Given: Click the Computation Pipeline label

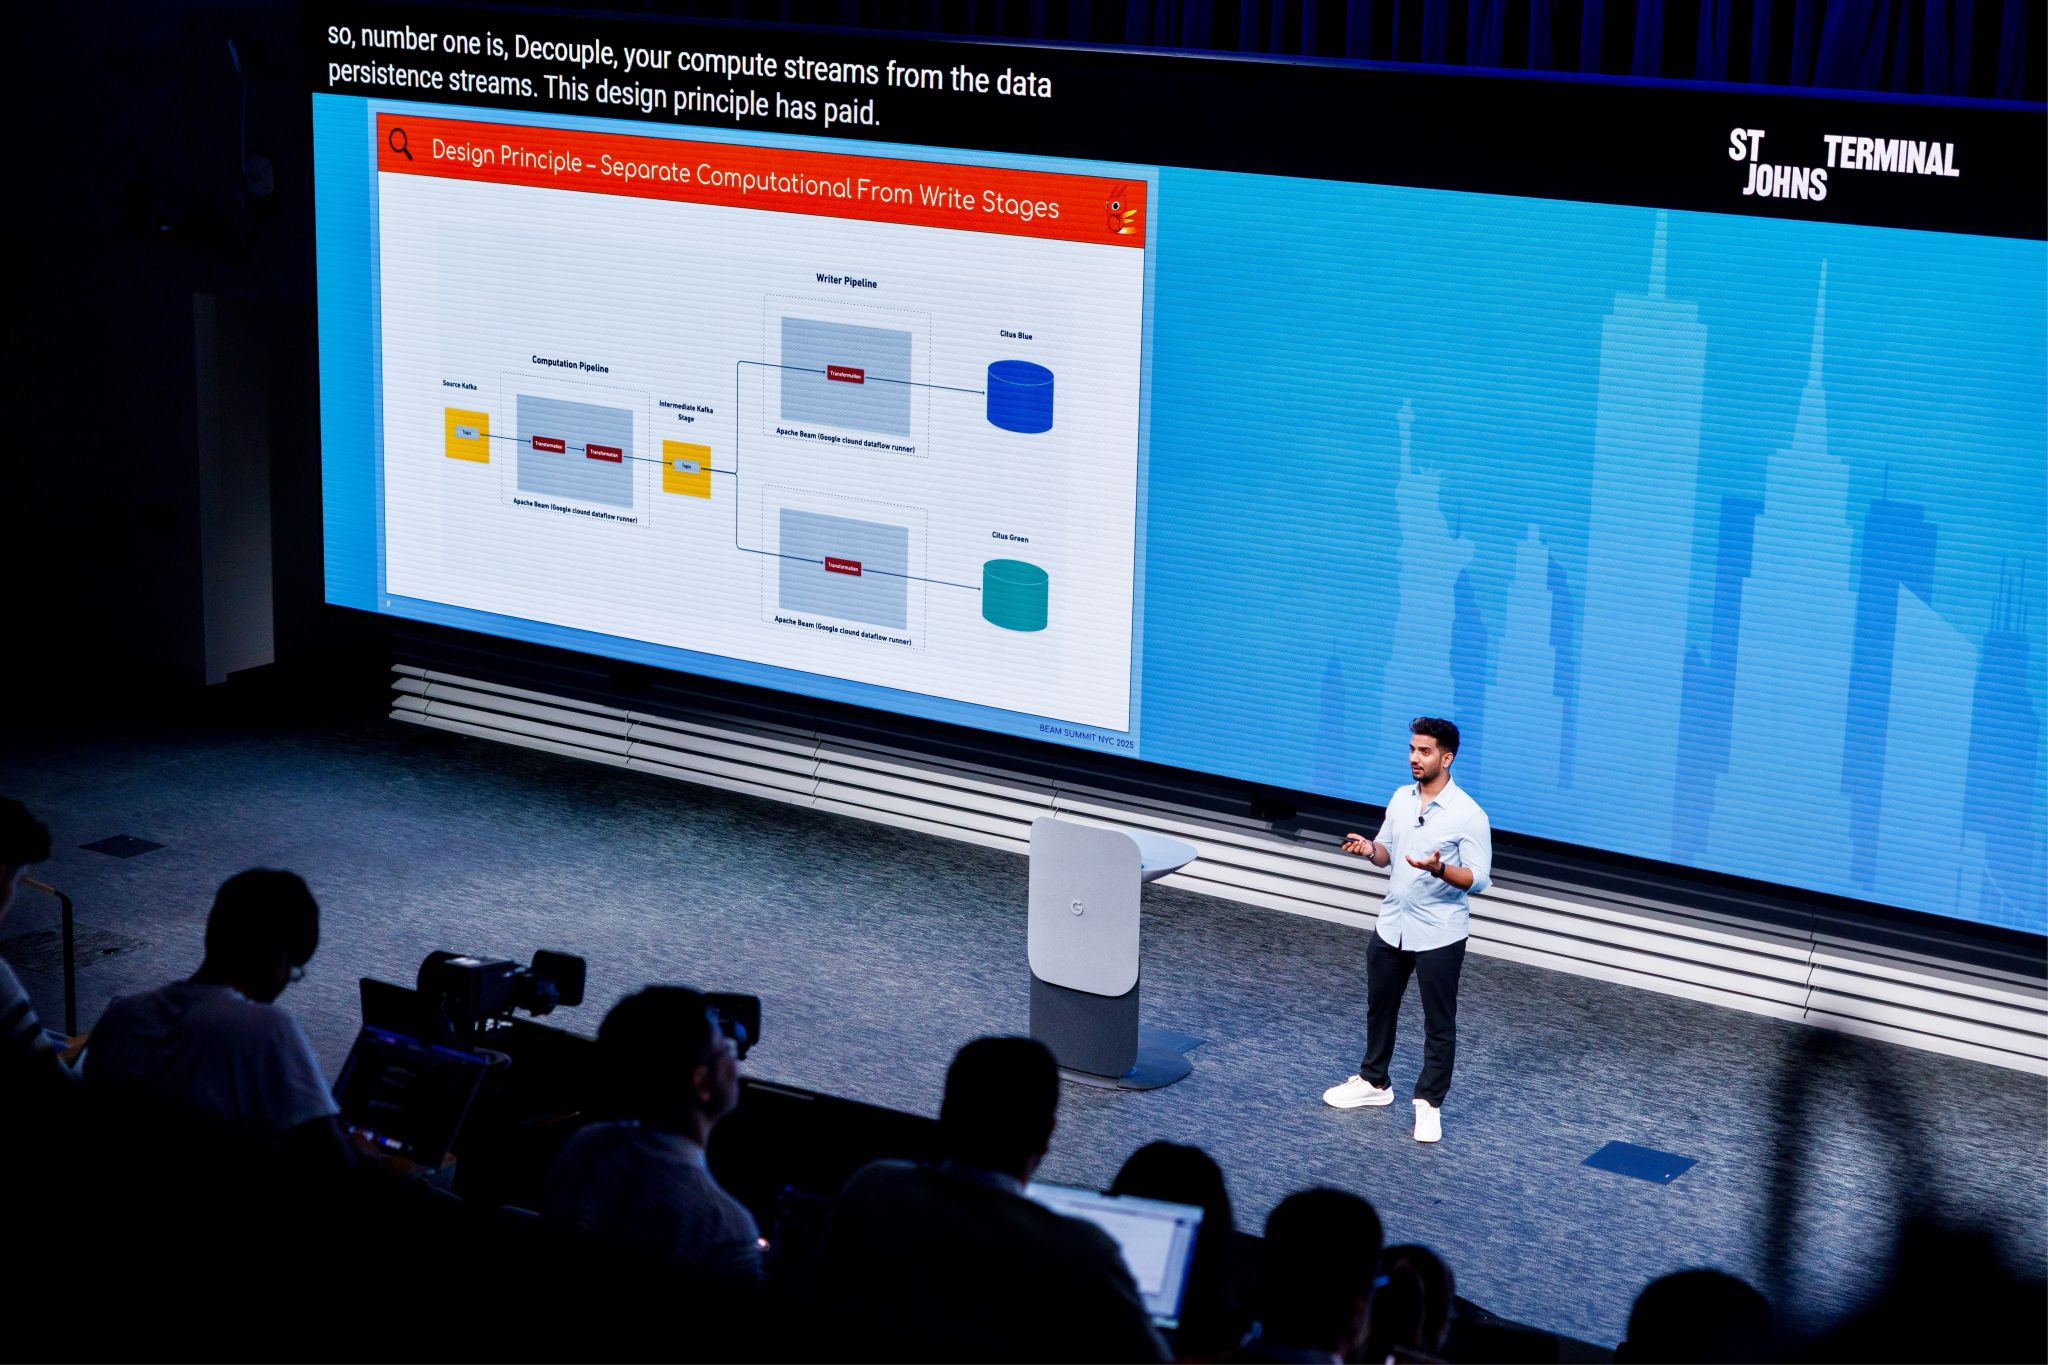Looking at the screenshot, I should [x=570, y=364].
